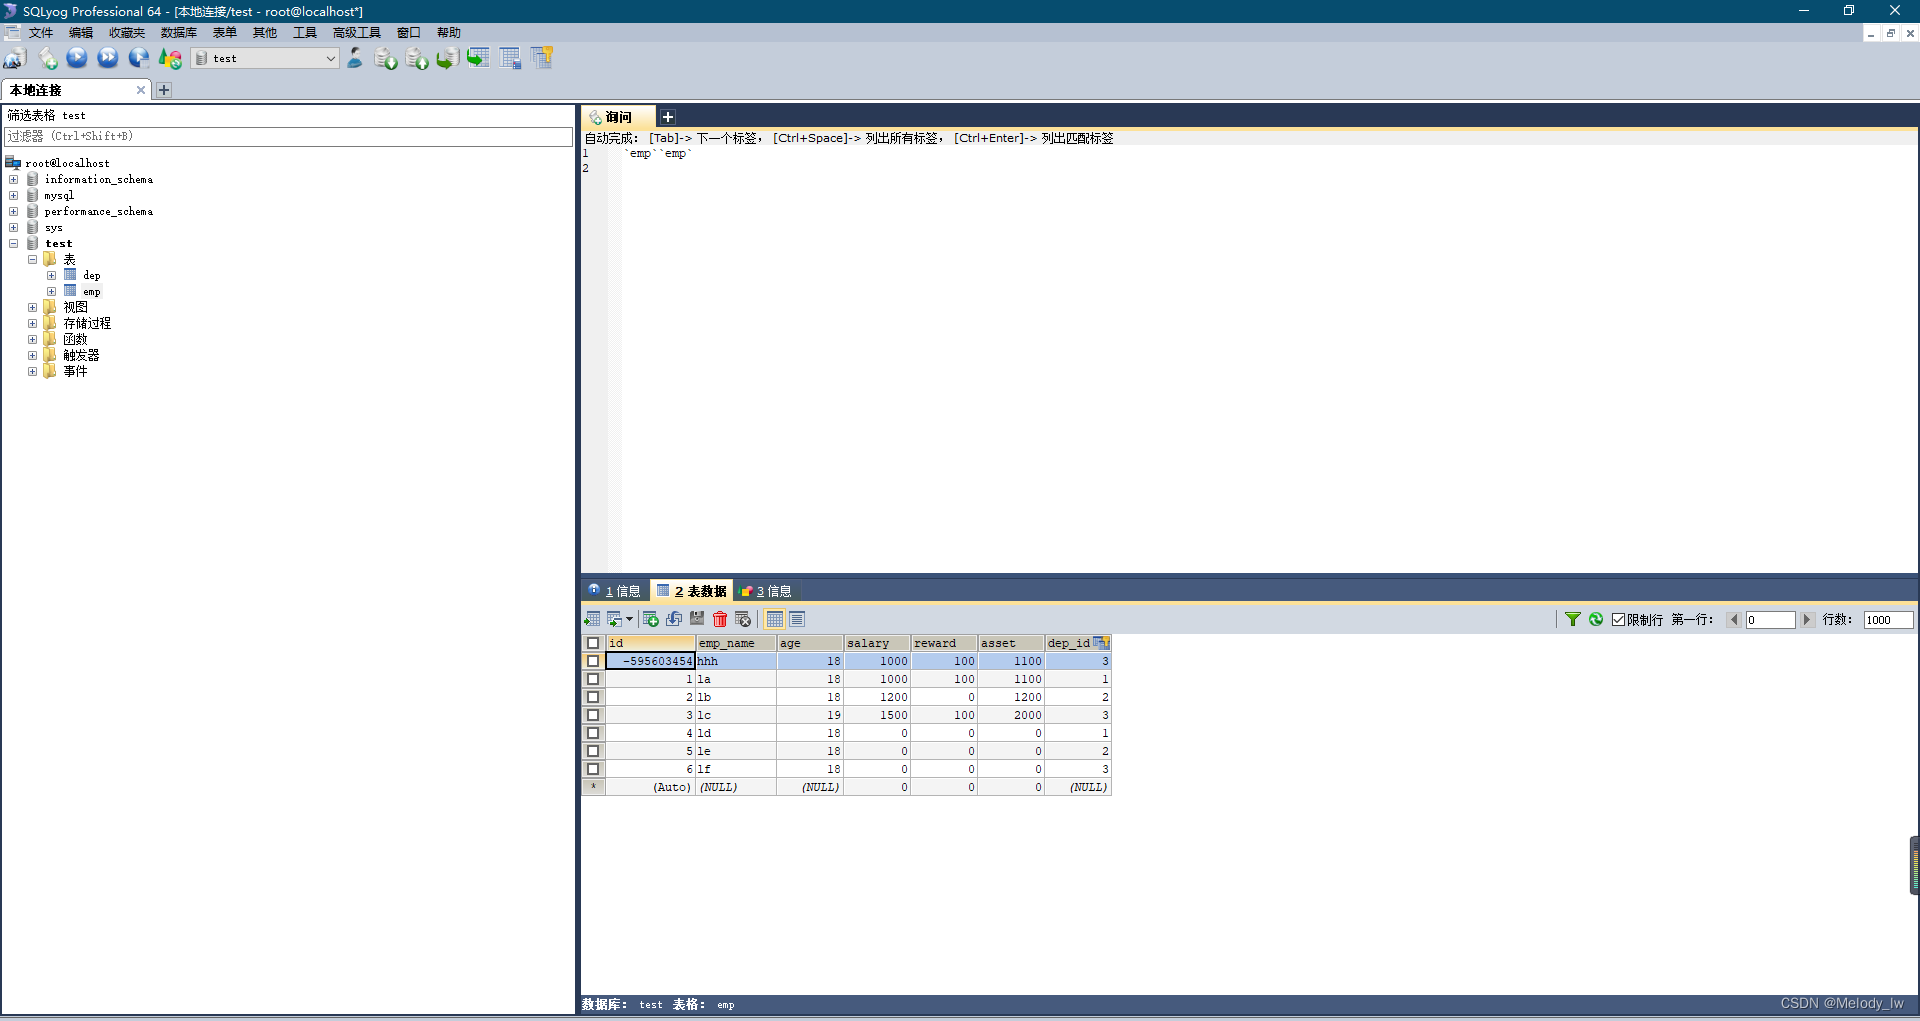Collapse the test database node

point(14,243)
